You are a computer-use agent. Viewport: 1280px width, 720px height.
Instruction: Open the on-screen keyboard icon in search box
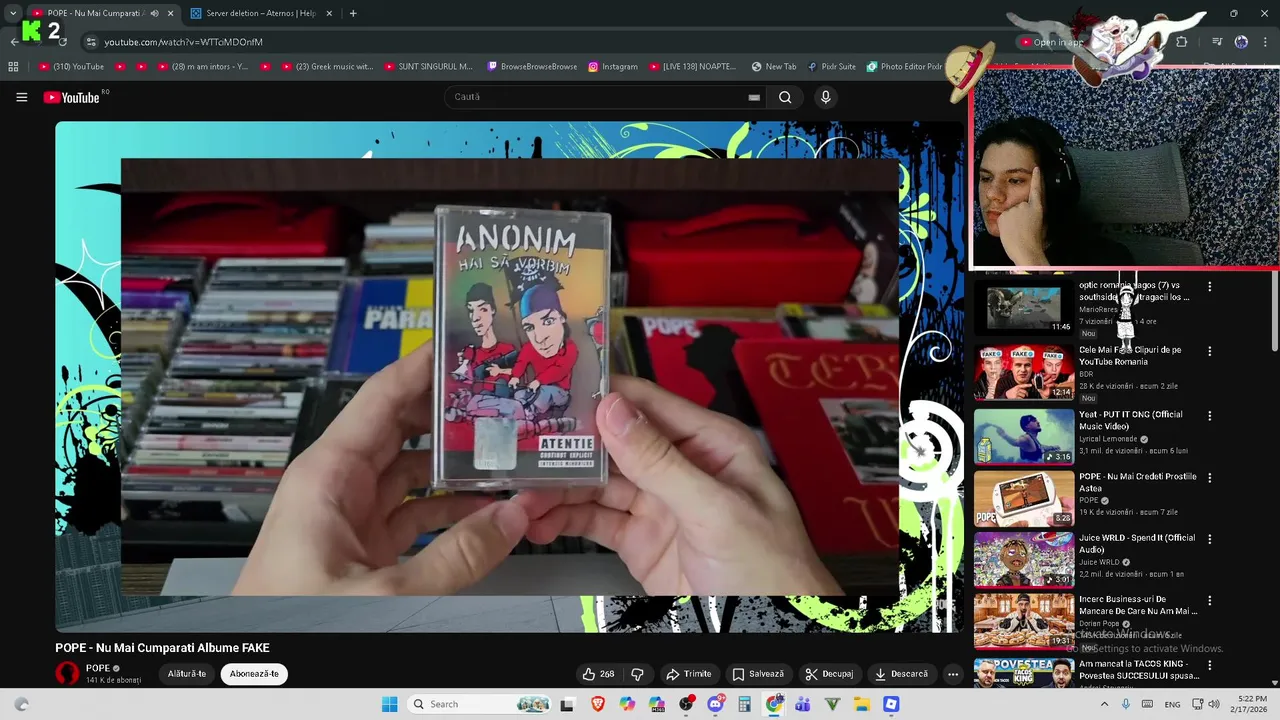point(754,97)
